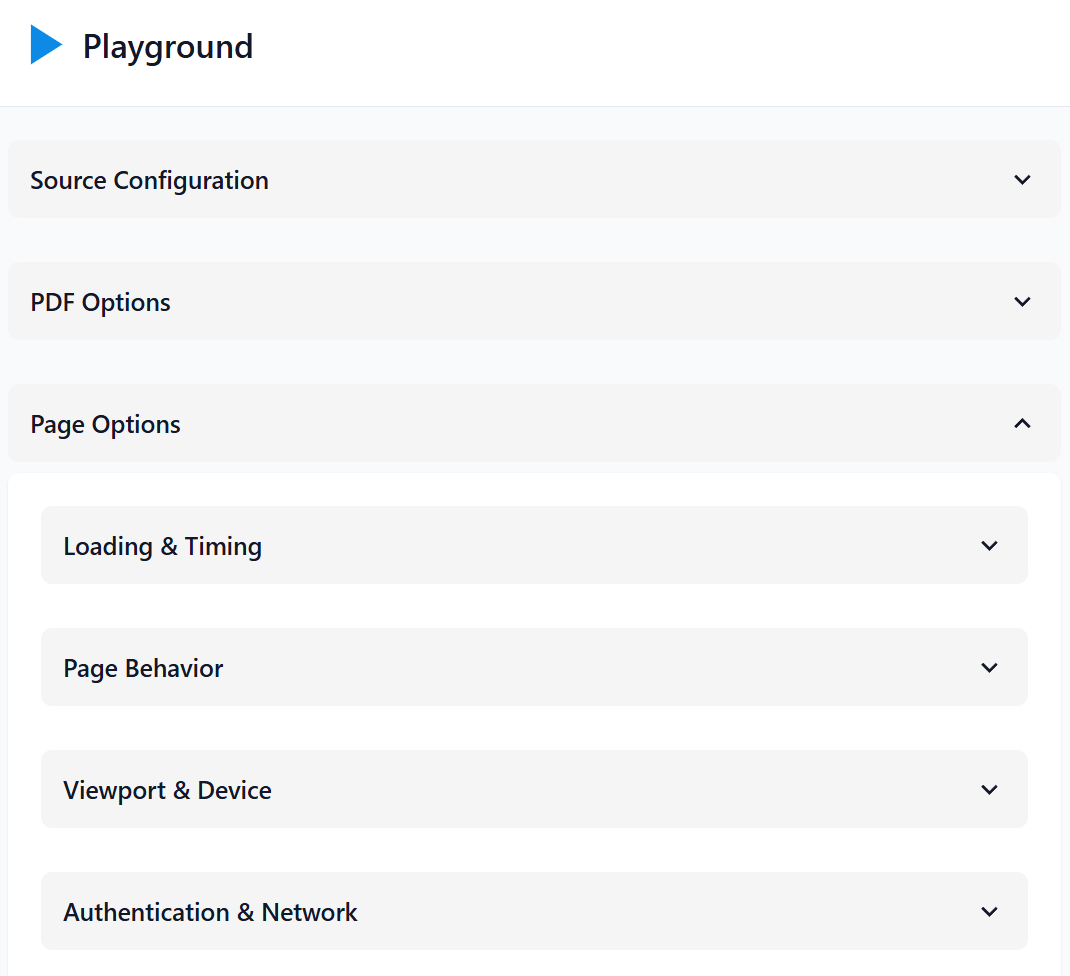1070x976 pixels.
Task: Click the Page Behavior chevron icon
Action: (x=989, y=667)
